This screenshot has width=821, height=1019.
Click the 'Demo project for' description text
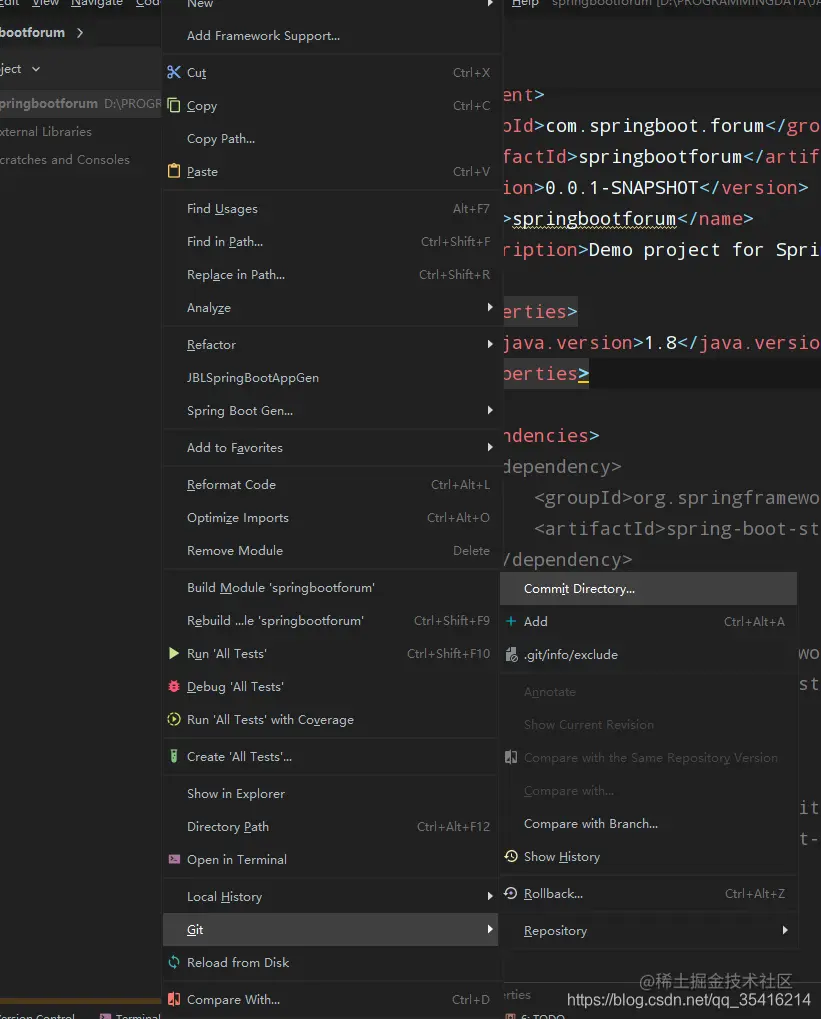675,250
